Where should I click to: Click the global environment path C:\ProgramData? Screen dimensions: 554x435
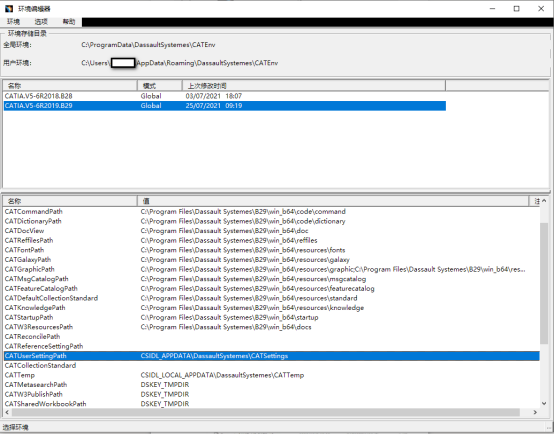tap(148, 45)
